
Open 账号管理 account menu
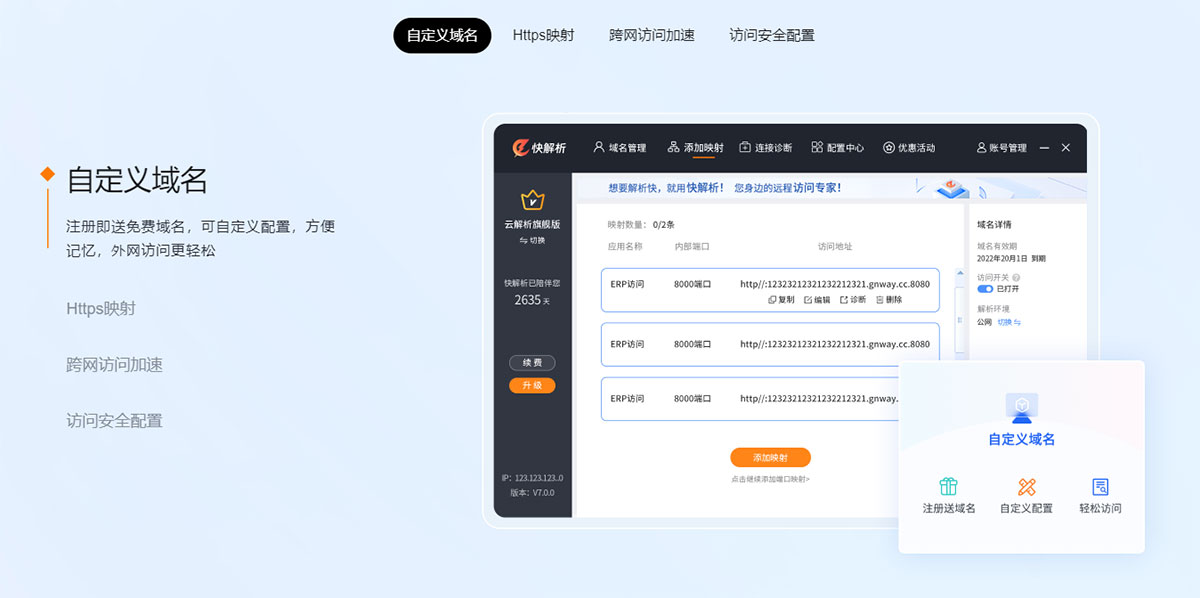(1001, 148)
